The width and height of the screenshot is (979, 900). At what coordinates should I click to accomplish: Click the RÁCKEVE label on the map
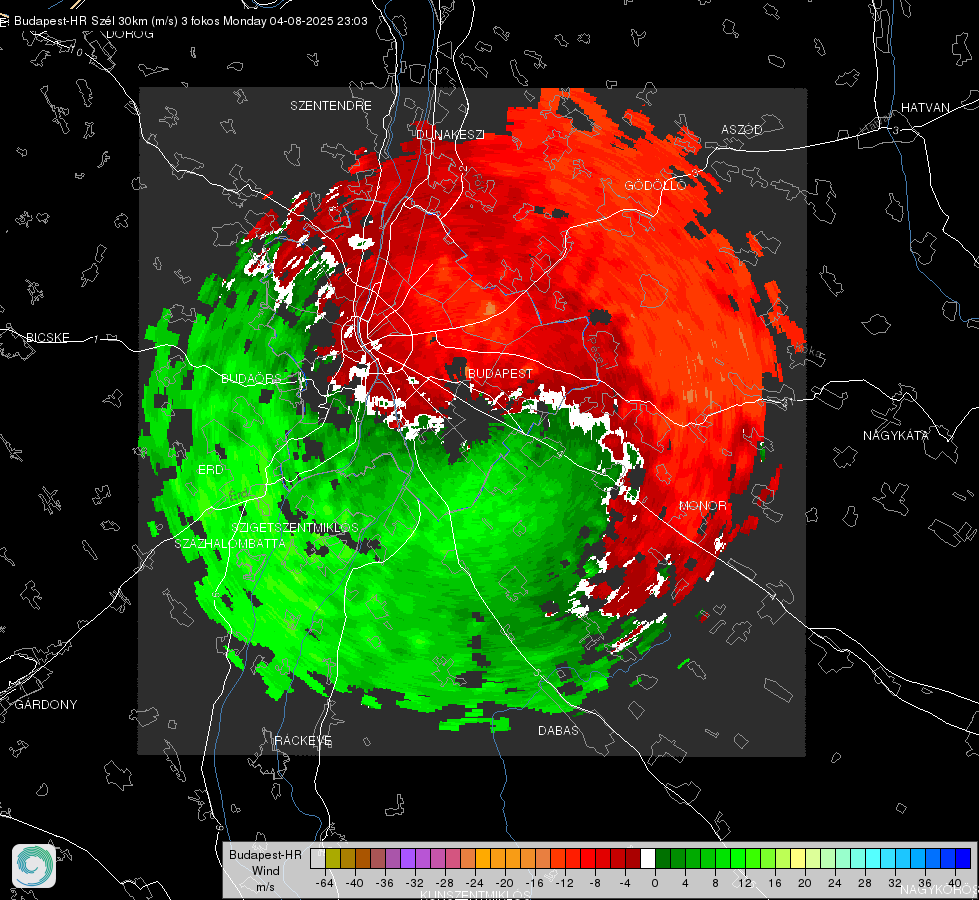pyautogui.click(x=303, y=740)
